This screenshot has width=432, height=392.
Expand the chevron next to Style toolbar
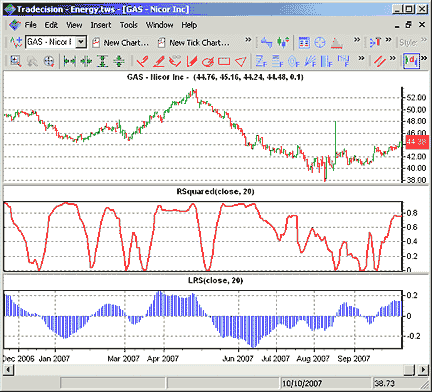pos(424,40)
